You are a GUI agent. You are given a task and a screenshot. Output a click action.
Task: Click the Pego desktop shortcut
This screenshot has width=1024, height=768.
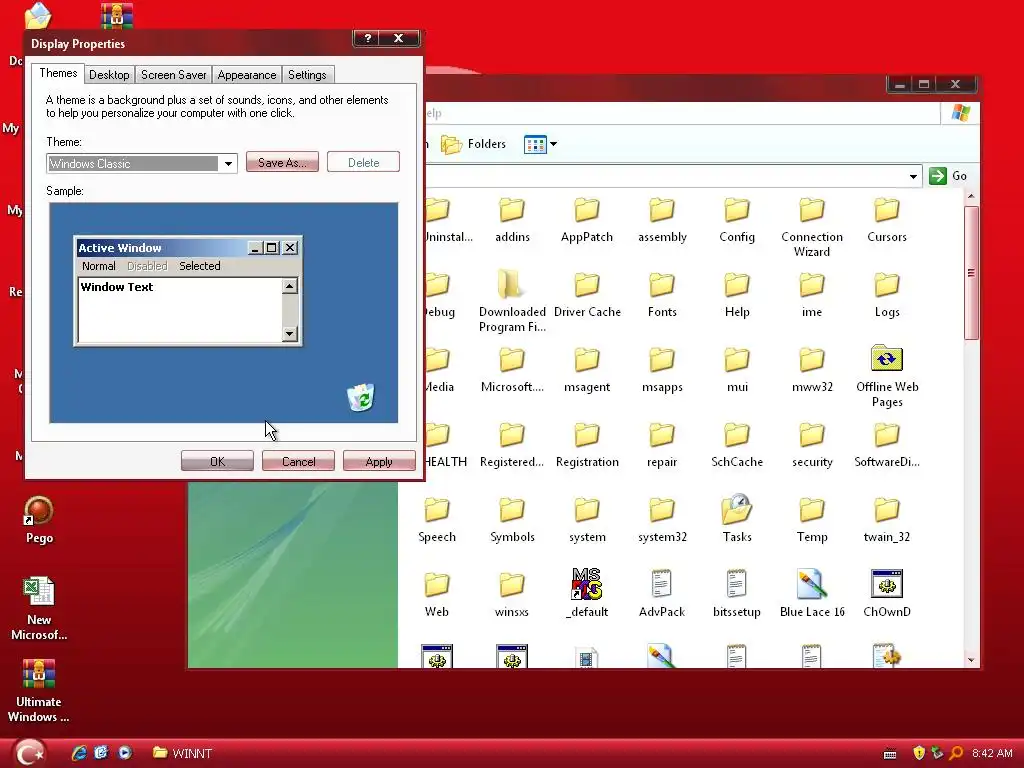tap(39, 520)
